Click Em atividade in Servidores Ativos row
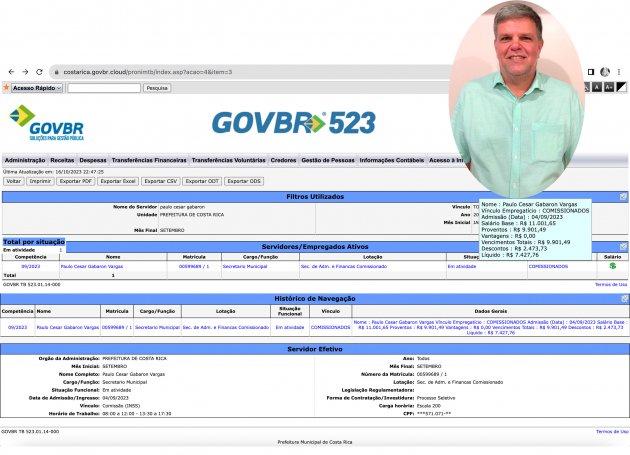The image size is (630, 455). 462,266
